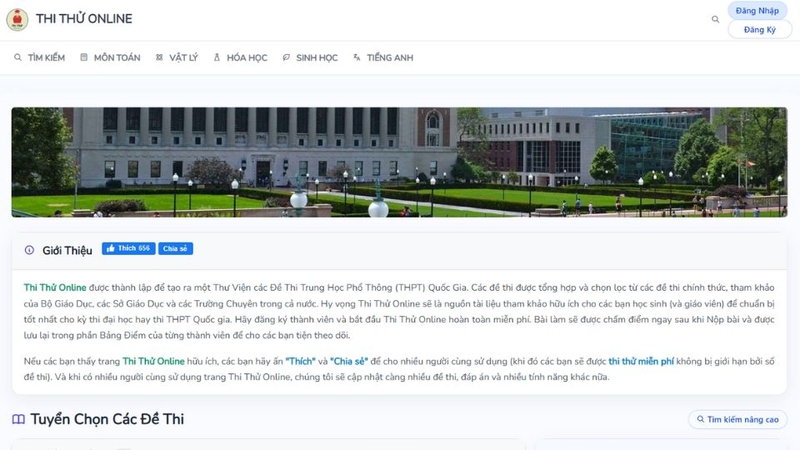Viewport: 800px width, 450px height.
Task: Select SINH HỌC in the navigation
Action: pyautogui.click(x=317, y=58)
